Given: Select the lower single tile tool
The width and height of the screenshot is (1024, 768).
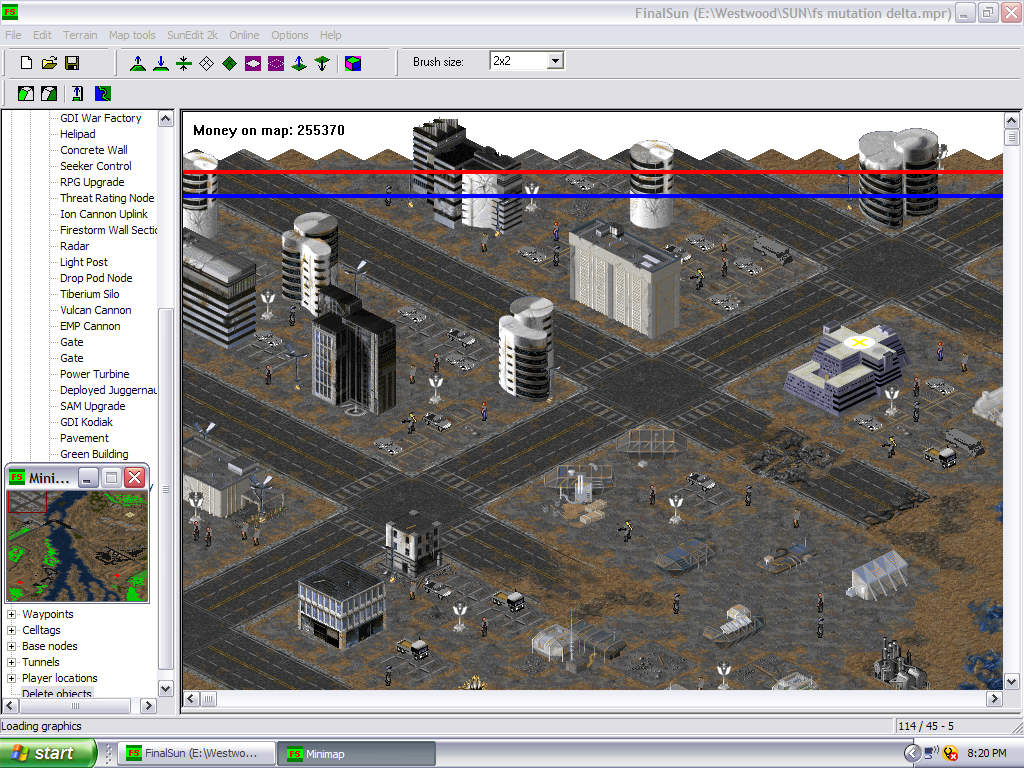Looking at the screenshot, I should (322, 63).
